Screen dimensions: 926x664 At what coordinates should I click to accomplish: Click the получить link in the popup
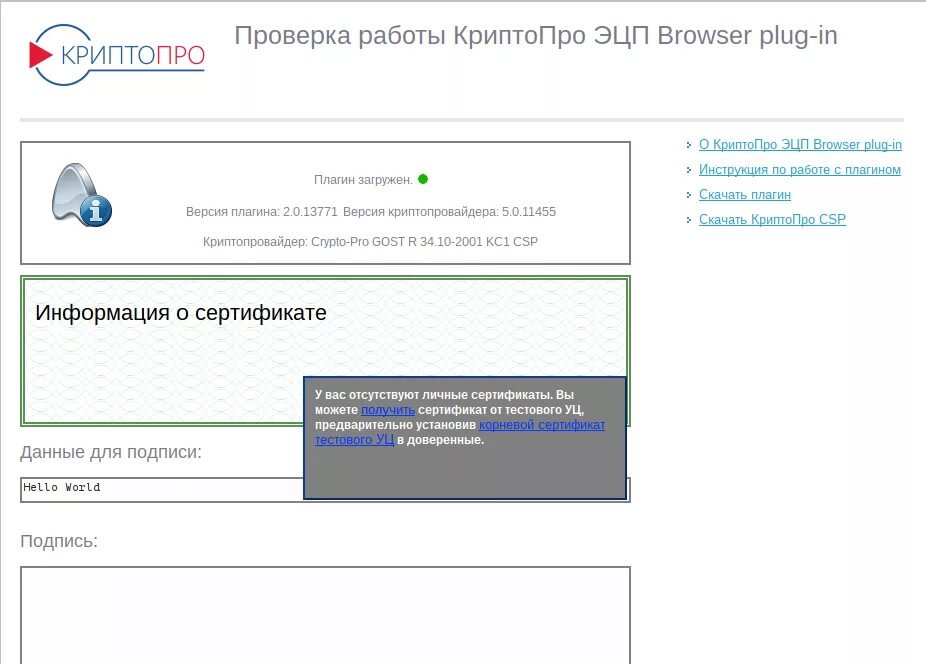click(x=387, y=409)
